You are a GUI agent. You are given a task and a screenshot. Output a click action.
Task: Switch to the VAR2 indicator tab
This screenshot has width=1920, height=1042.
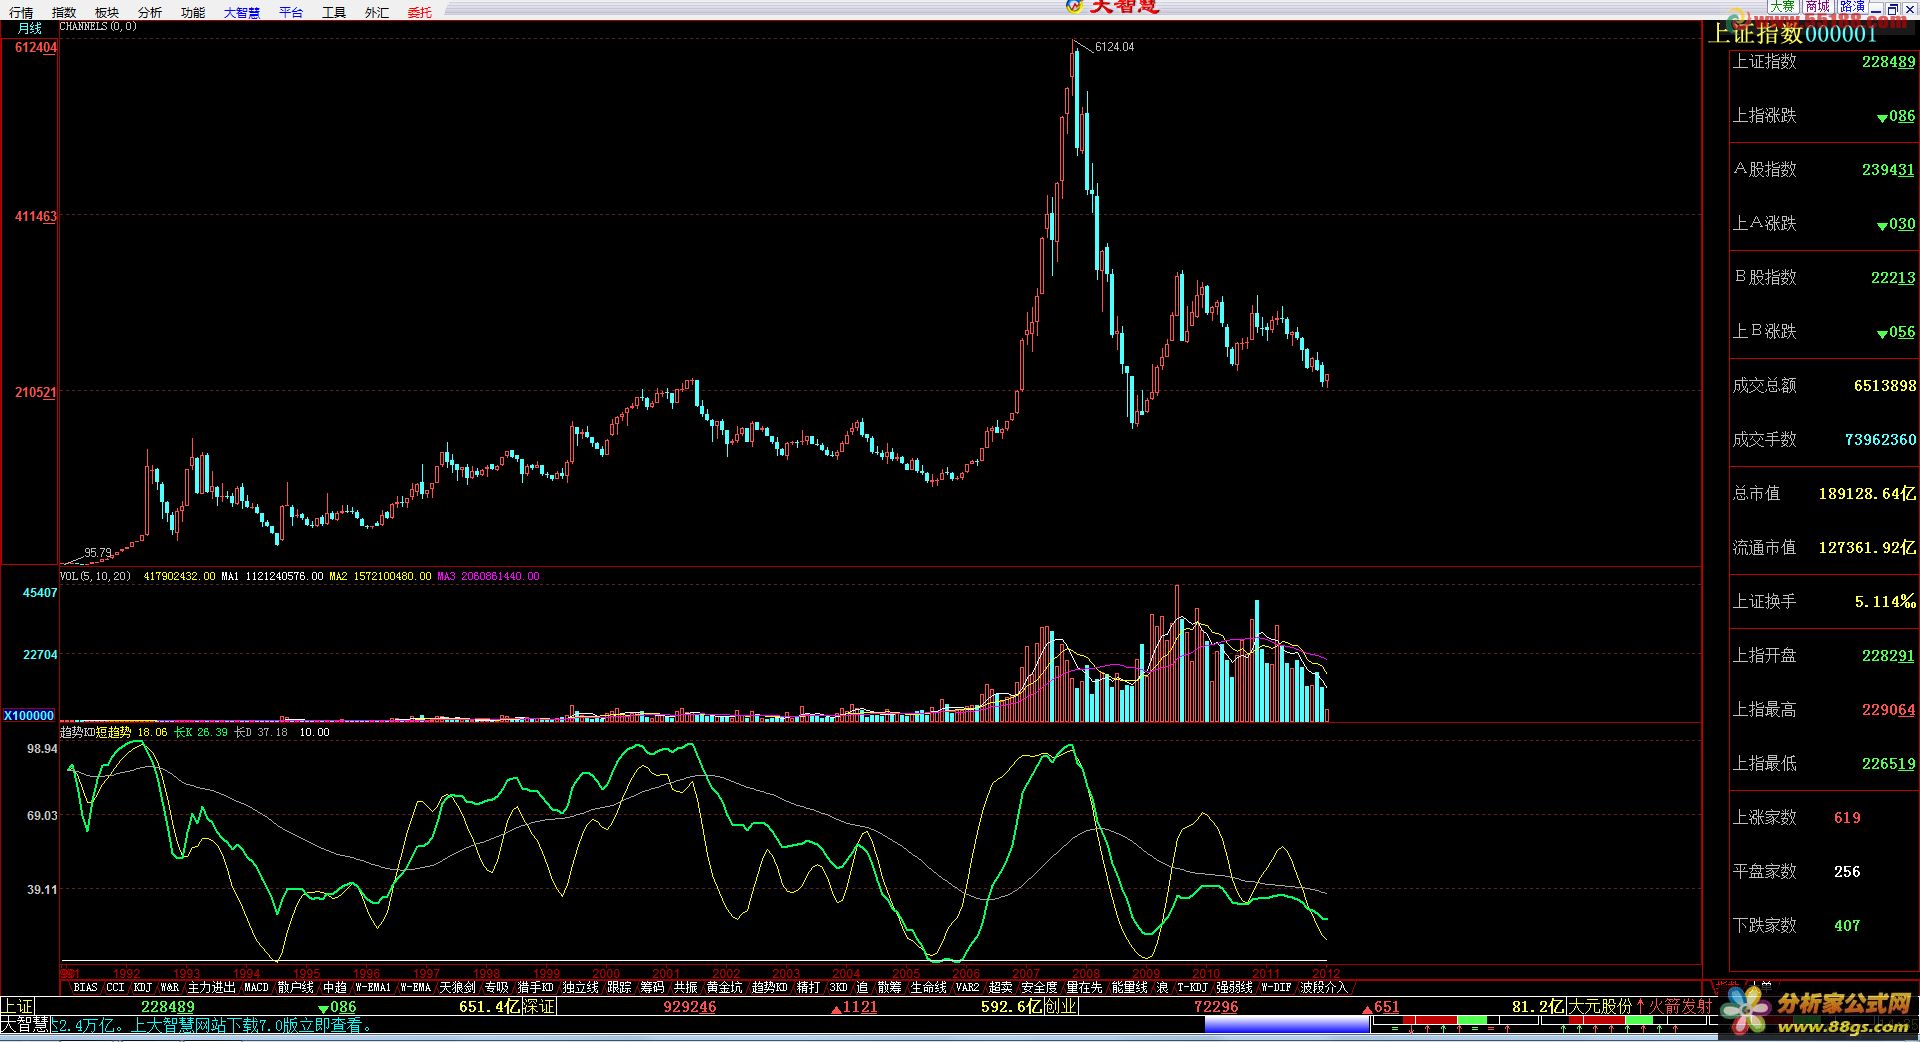pyautogui.click(x=967, y=987)
